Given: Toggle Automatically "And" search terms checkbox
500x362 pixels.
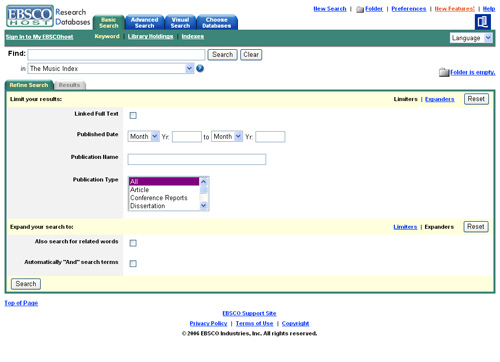Looking at the screenshot, I should point(133,264).
